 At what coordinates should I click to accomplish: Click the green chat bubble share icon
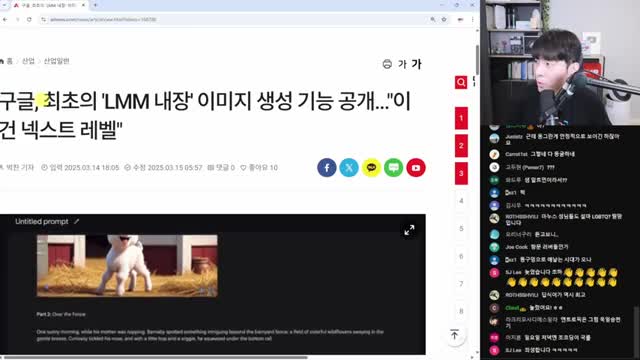[393, 168]
